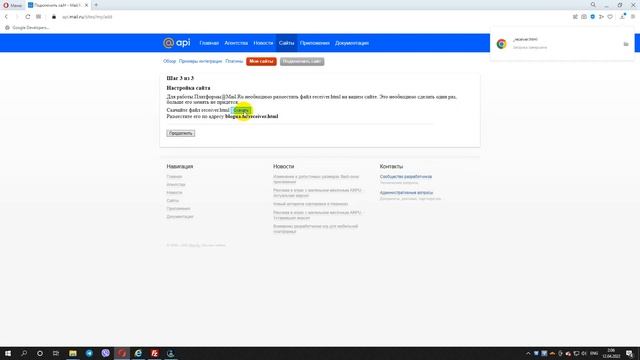Open the speed dial grid icon
The image size is (640, 360).
click(x=38, y=17)
